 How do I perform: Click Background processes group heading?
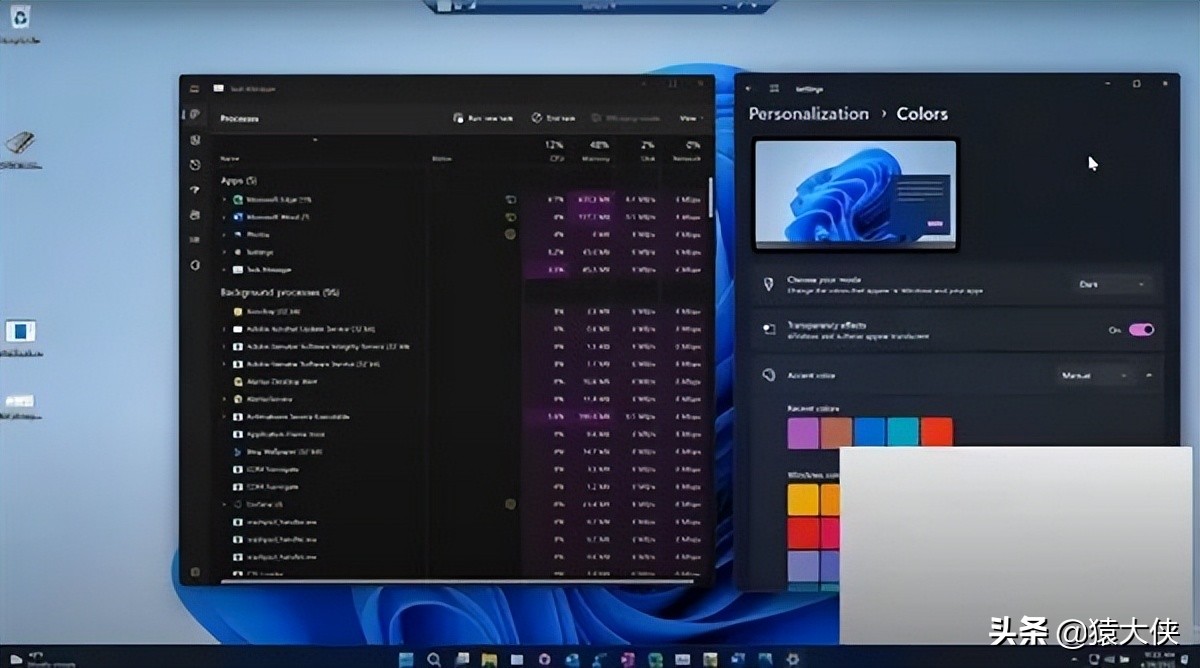(x=279, y=292)
